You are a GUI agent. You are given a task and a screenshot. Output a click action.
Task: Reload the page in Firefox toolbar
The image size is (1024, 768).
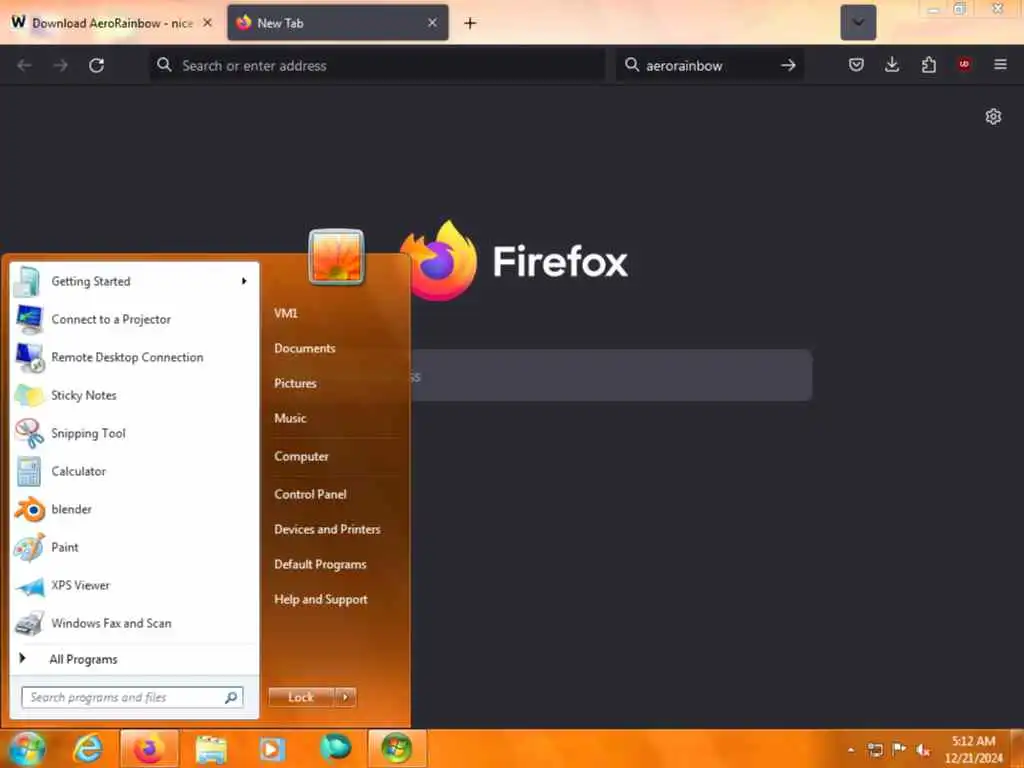pyautogui.click(x=97, y=65)
